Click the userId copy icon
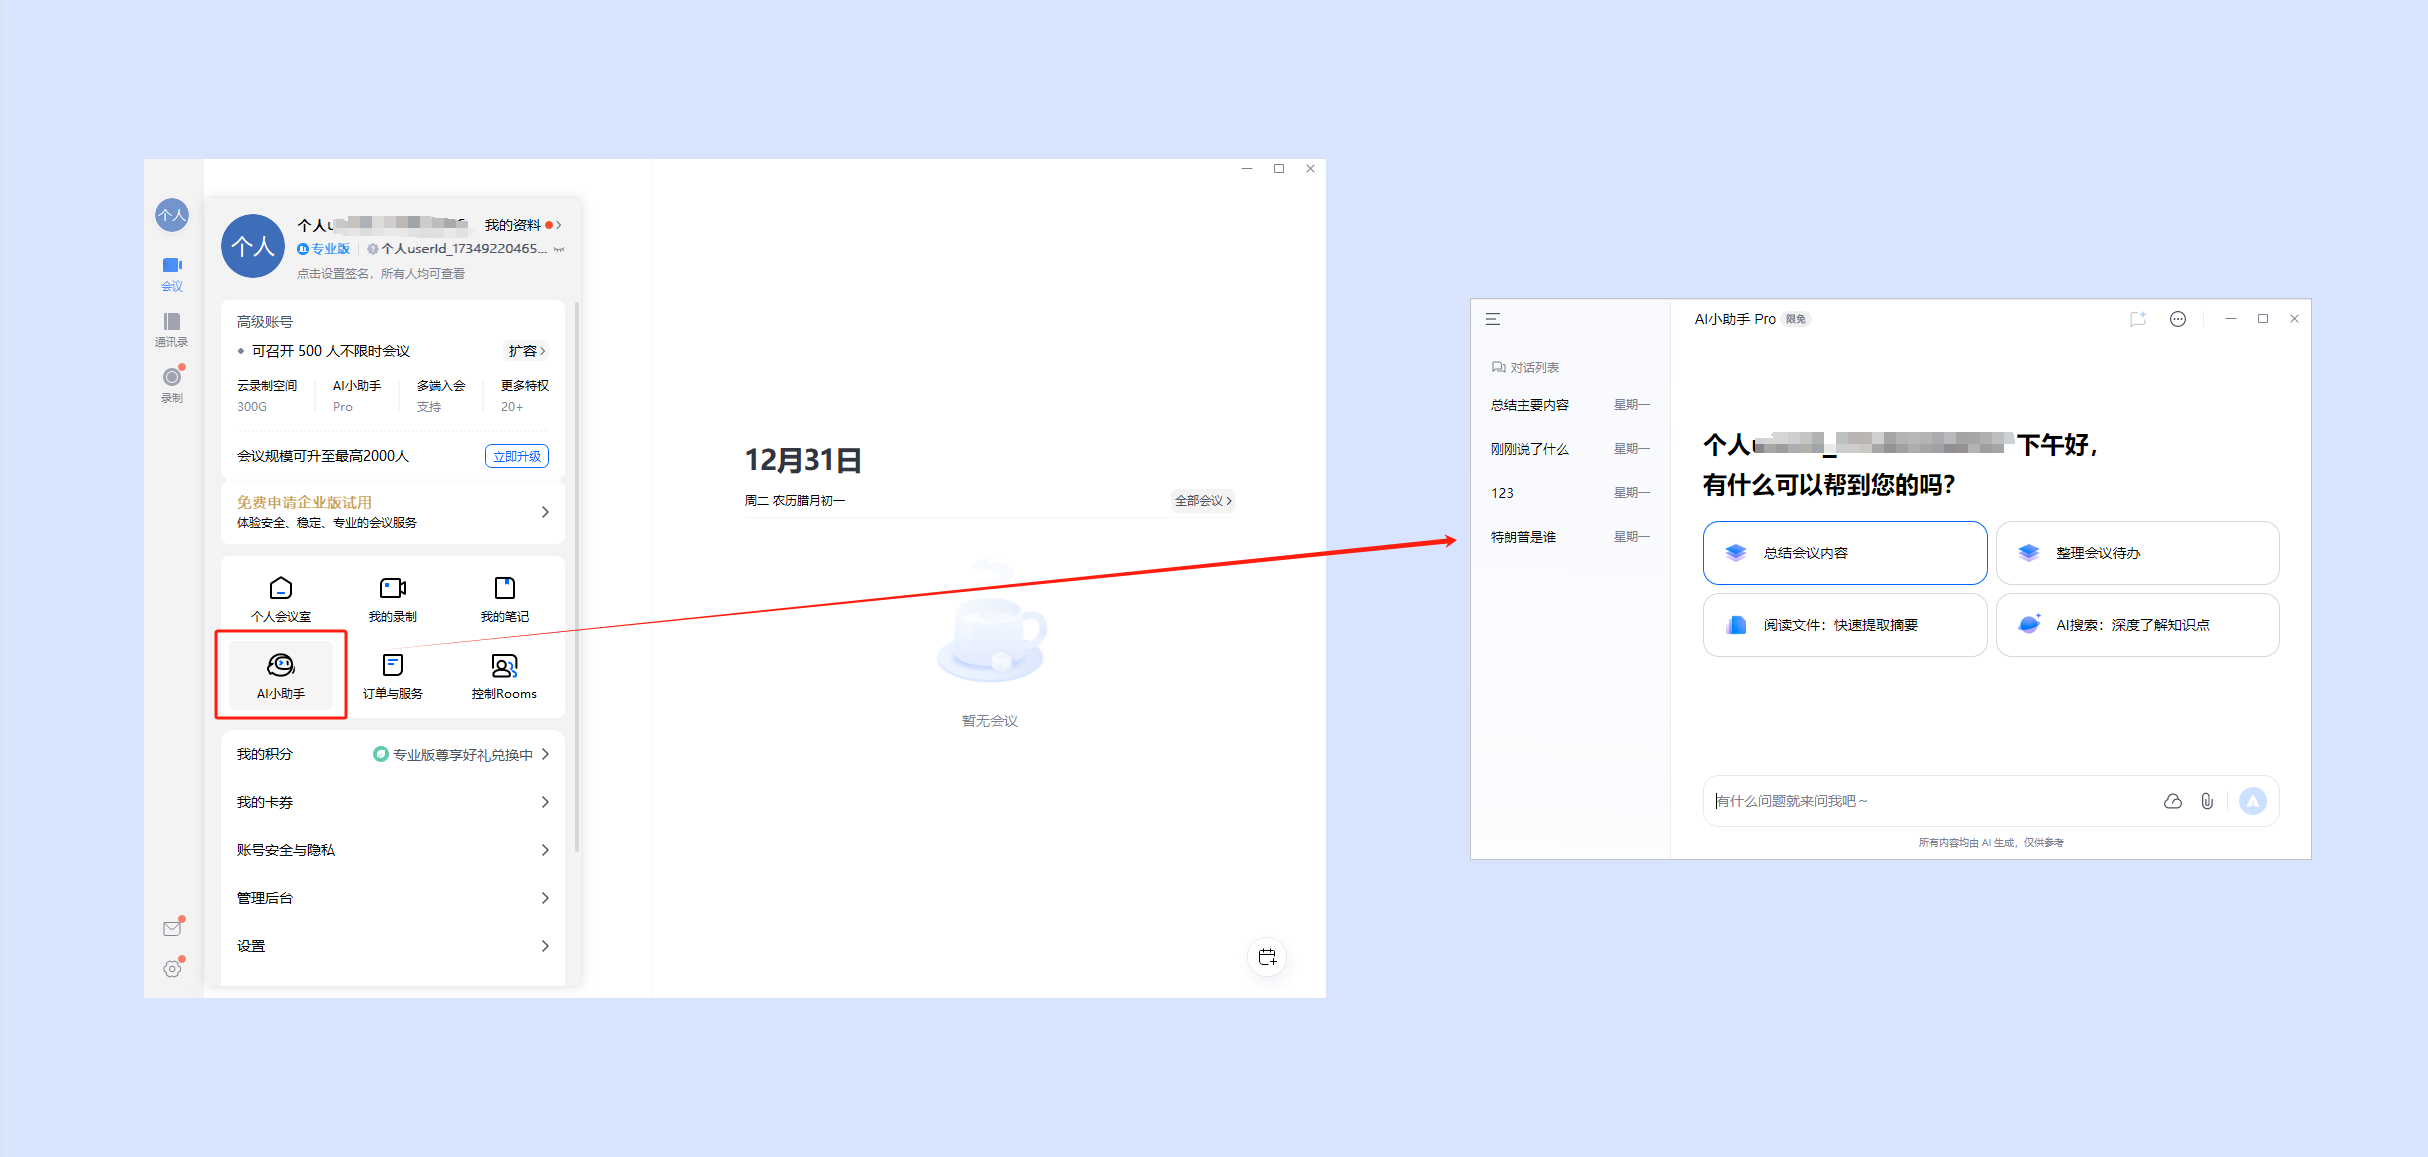This screenshot has height=1157, width=2428. click(x=559, y=249)
